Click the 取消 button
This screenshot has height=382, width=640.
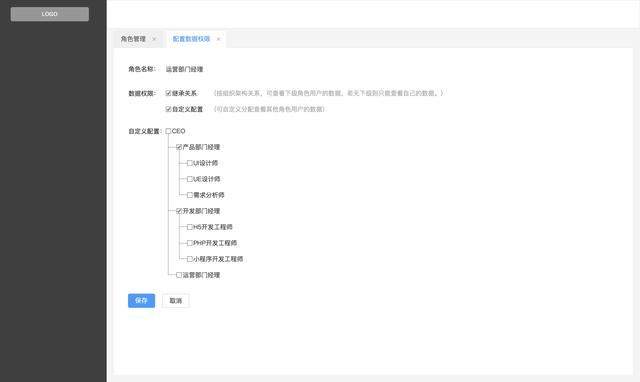coord(176,300)
